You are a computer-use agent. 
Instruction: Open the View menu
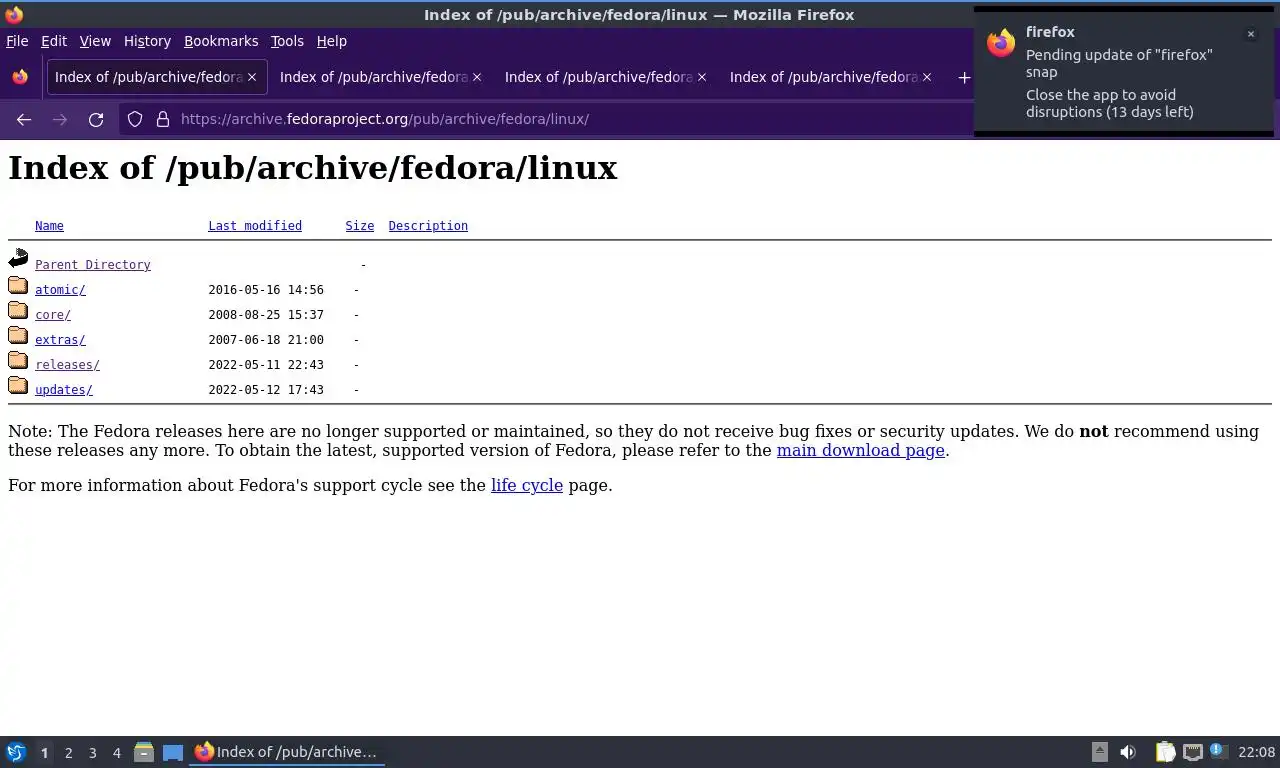coord(95,41)
